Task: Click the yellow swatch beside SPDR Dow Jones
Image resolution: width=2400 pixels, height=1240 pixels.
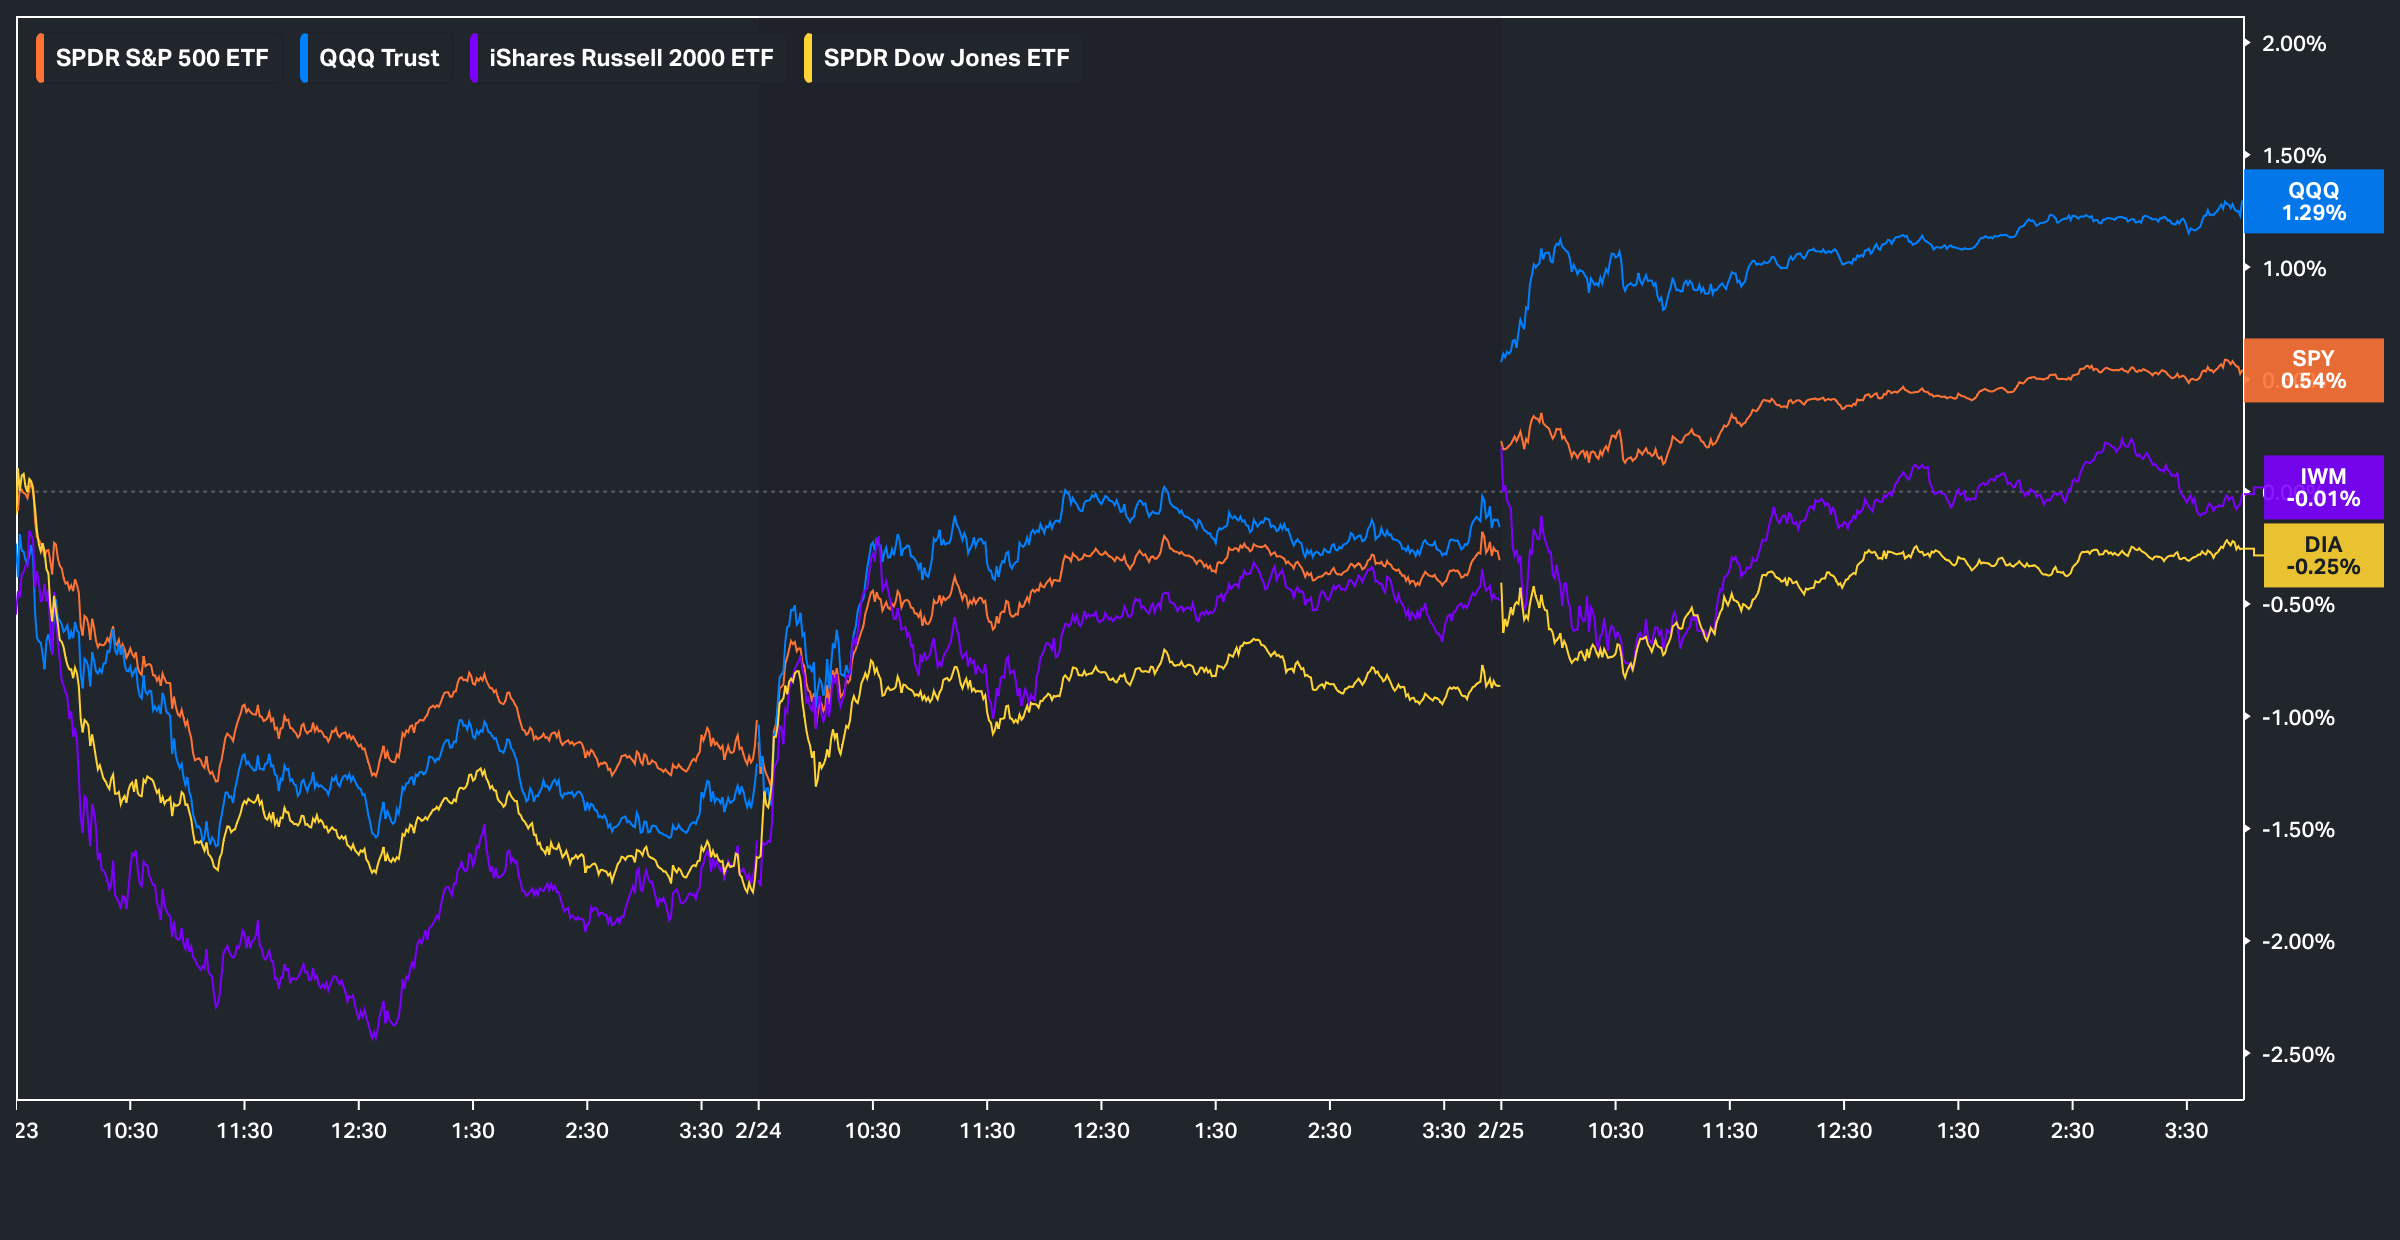Action: pyautogui.click(x=808, y=58)
